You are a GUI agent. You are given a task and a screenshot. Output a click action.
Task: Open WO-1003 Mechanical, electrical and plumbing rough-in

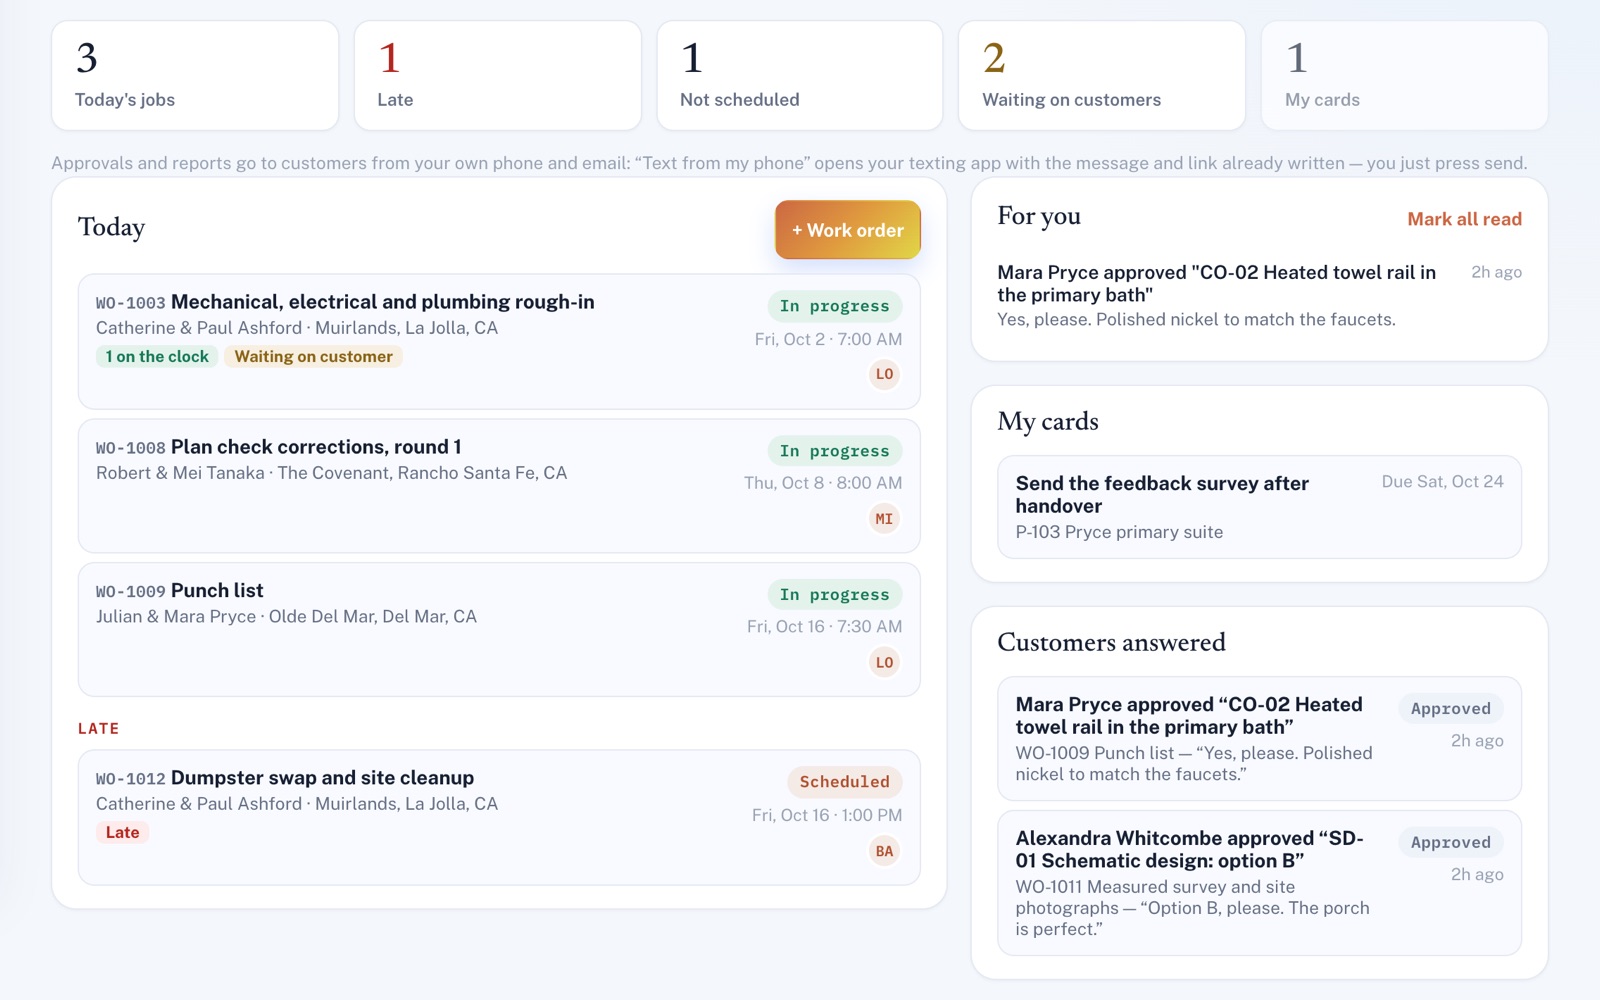[x=499, y=342]
